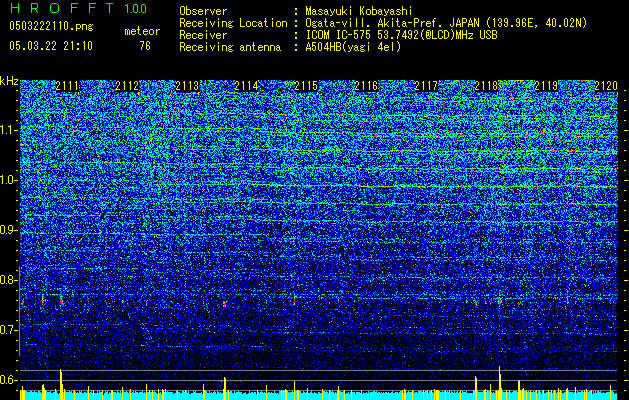Click the HROFFT program title
Screen dimensions: 629x400
(x=61, y=8)
